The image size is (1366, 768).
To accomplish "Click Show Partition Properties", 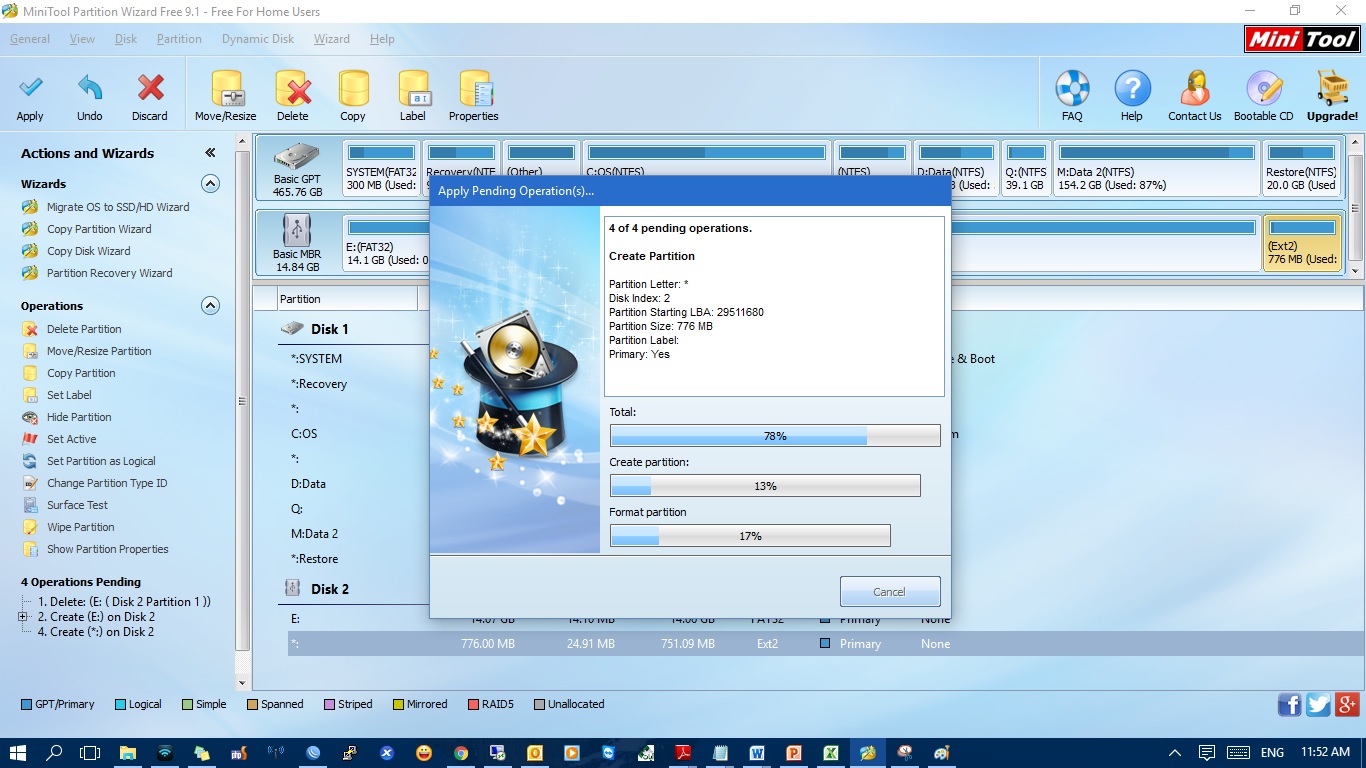I will click(x=108, y=549).
